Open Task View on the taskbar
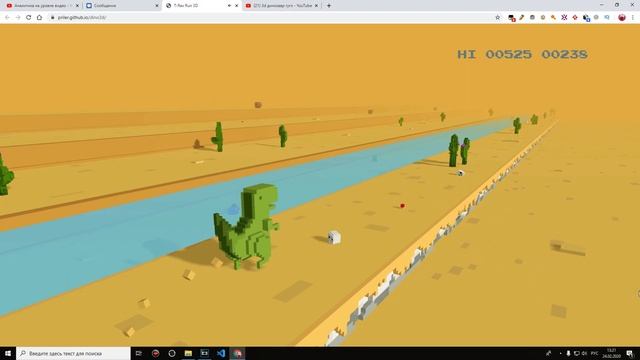 pos(138,353)
